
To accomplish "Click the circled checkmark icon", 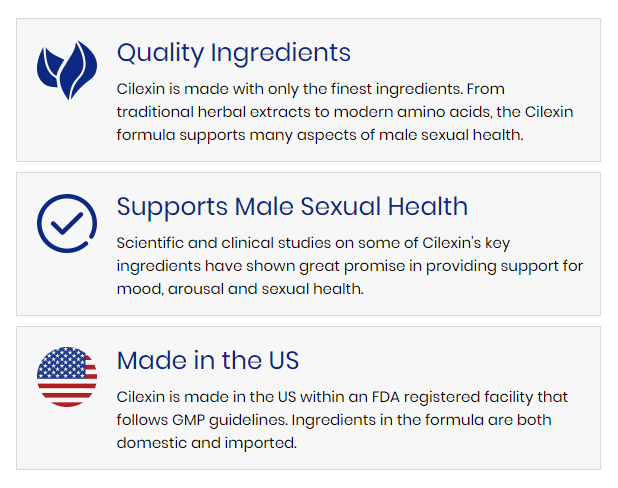I will 67,223.
